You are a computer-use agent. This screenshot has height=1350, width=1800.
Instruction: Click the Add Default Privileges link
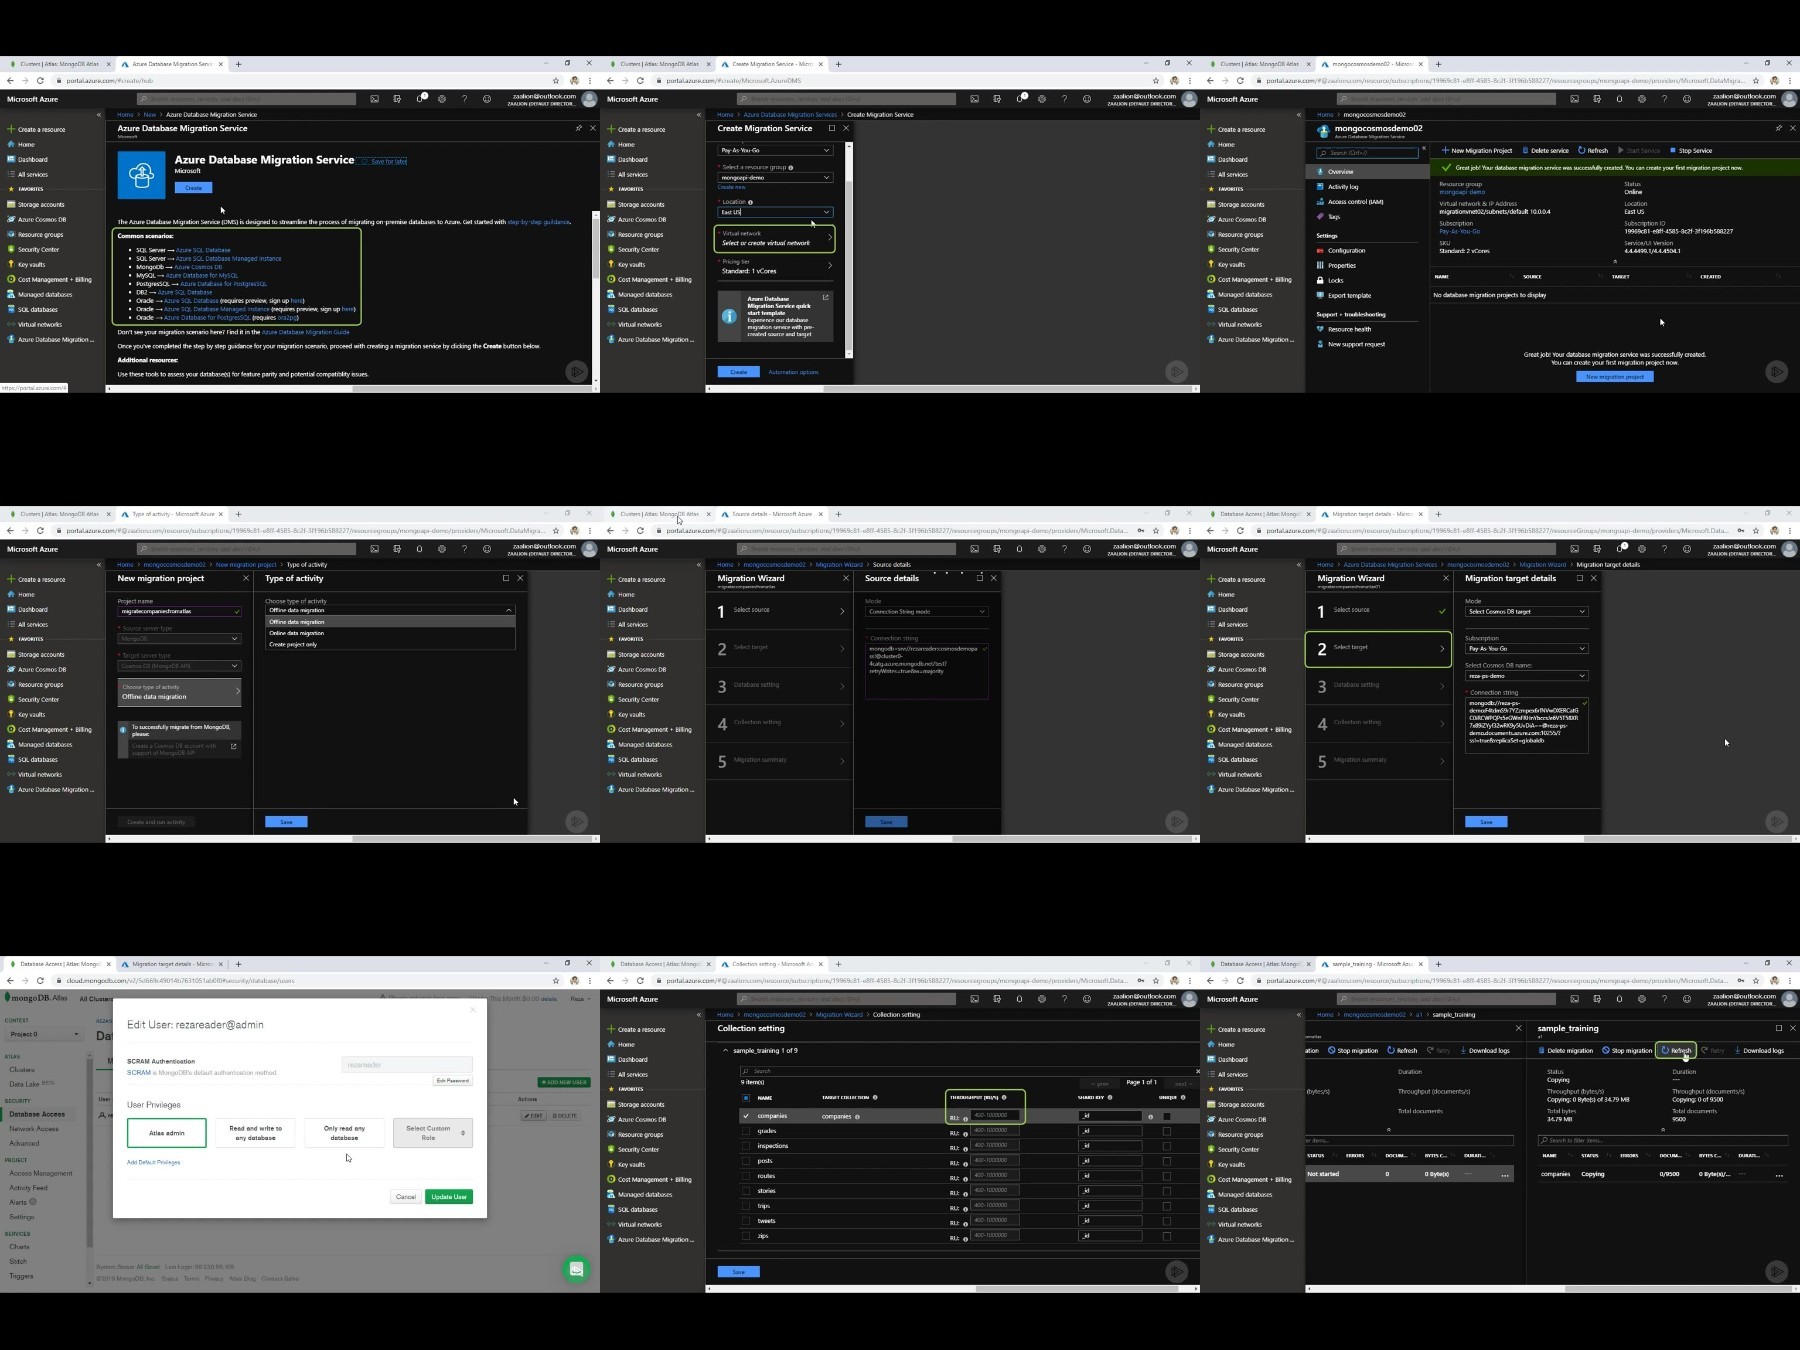153,1162
